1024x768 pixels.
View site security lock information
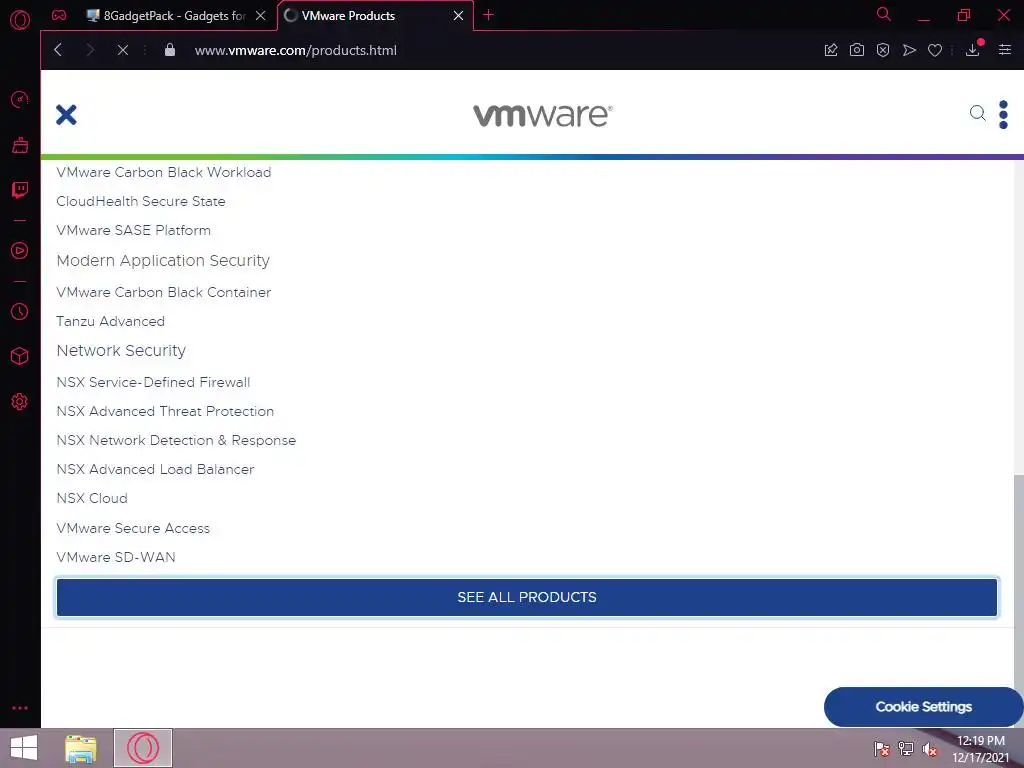170,50
